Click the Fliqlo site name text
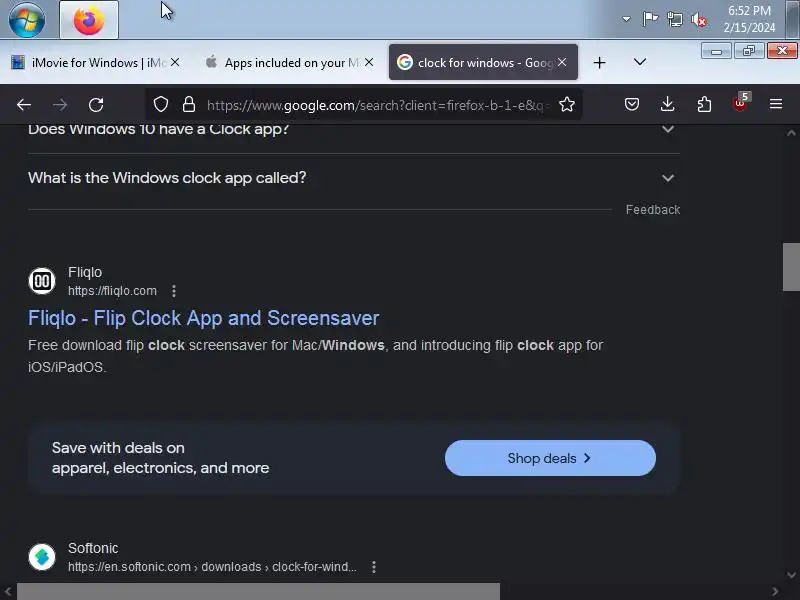Viewport: 800px width, 600px height. click(85, 272)
